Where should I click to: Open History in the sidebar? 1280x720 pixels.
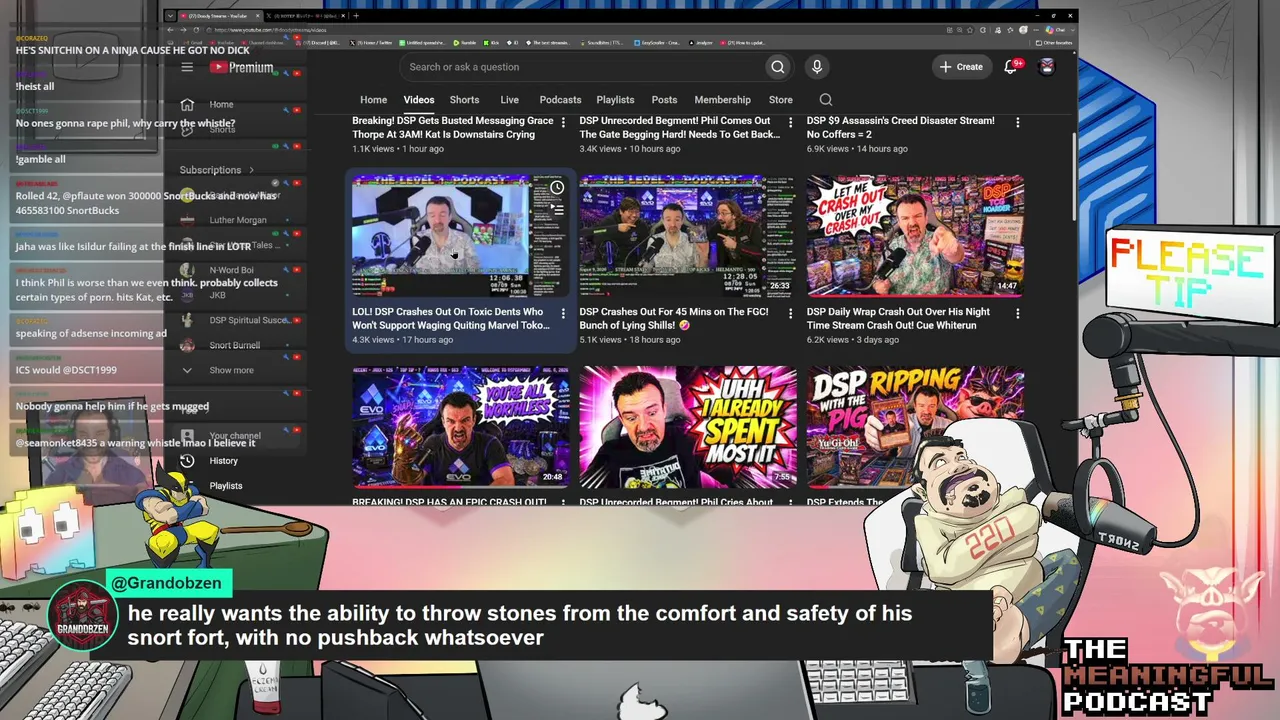click(223, 461)
